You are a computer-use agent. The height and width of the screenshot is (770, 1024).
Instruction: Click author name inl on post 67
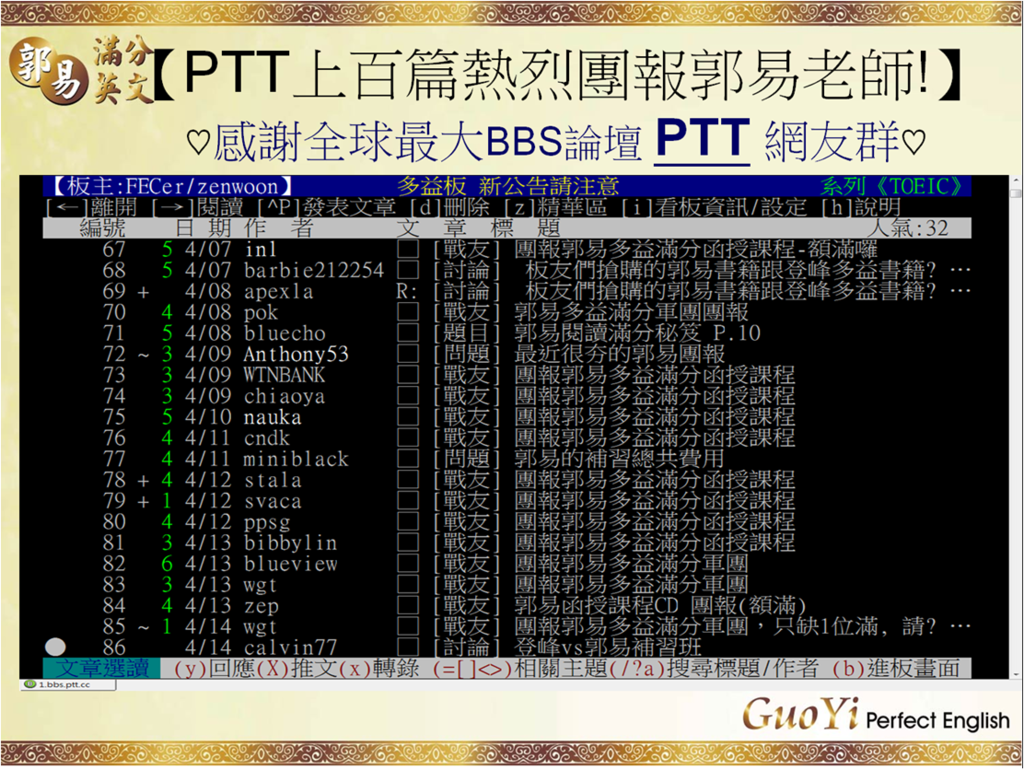pos(260,249)
